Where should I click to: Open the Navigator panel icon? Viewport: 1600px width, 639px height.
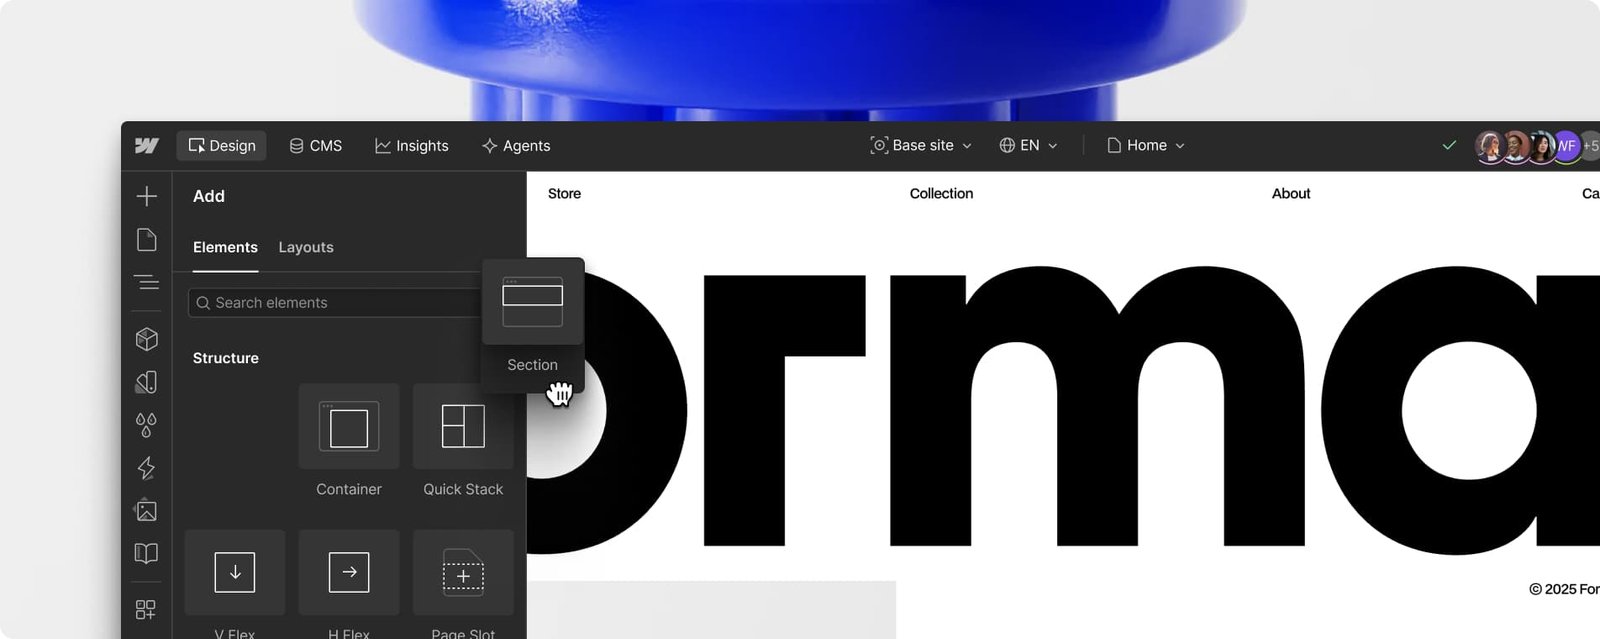[147, 282]
